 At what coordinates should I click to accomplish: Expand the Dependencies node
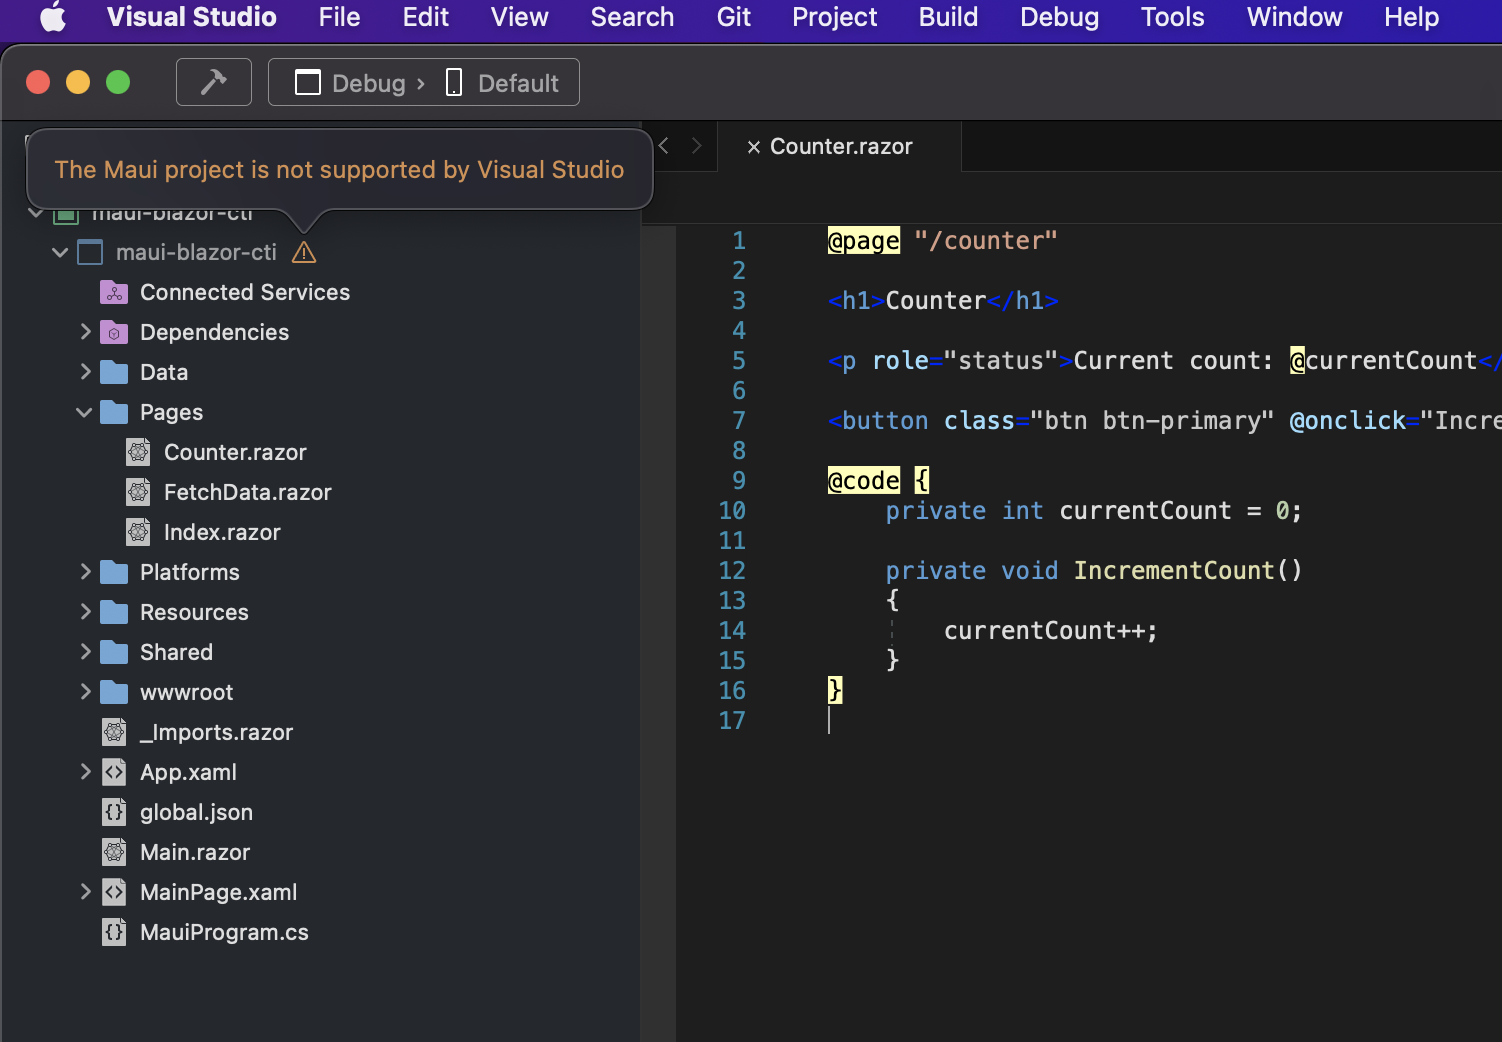[85, 332]
